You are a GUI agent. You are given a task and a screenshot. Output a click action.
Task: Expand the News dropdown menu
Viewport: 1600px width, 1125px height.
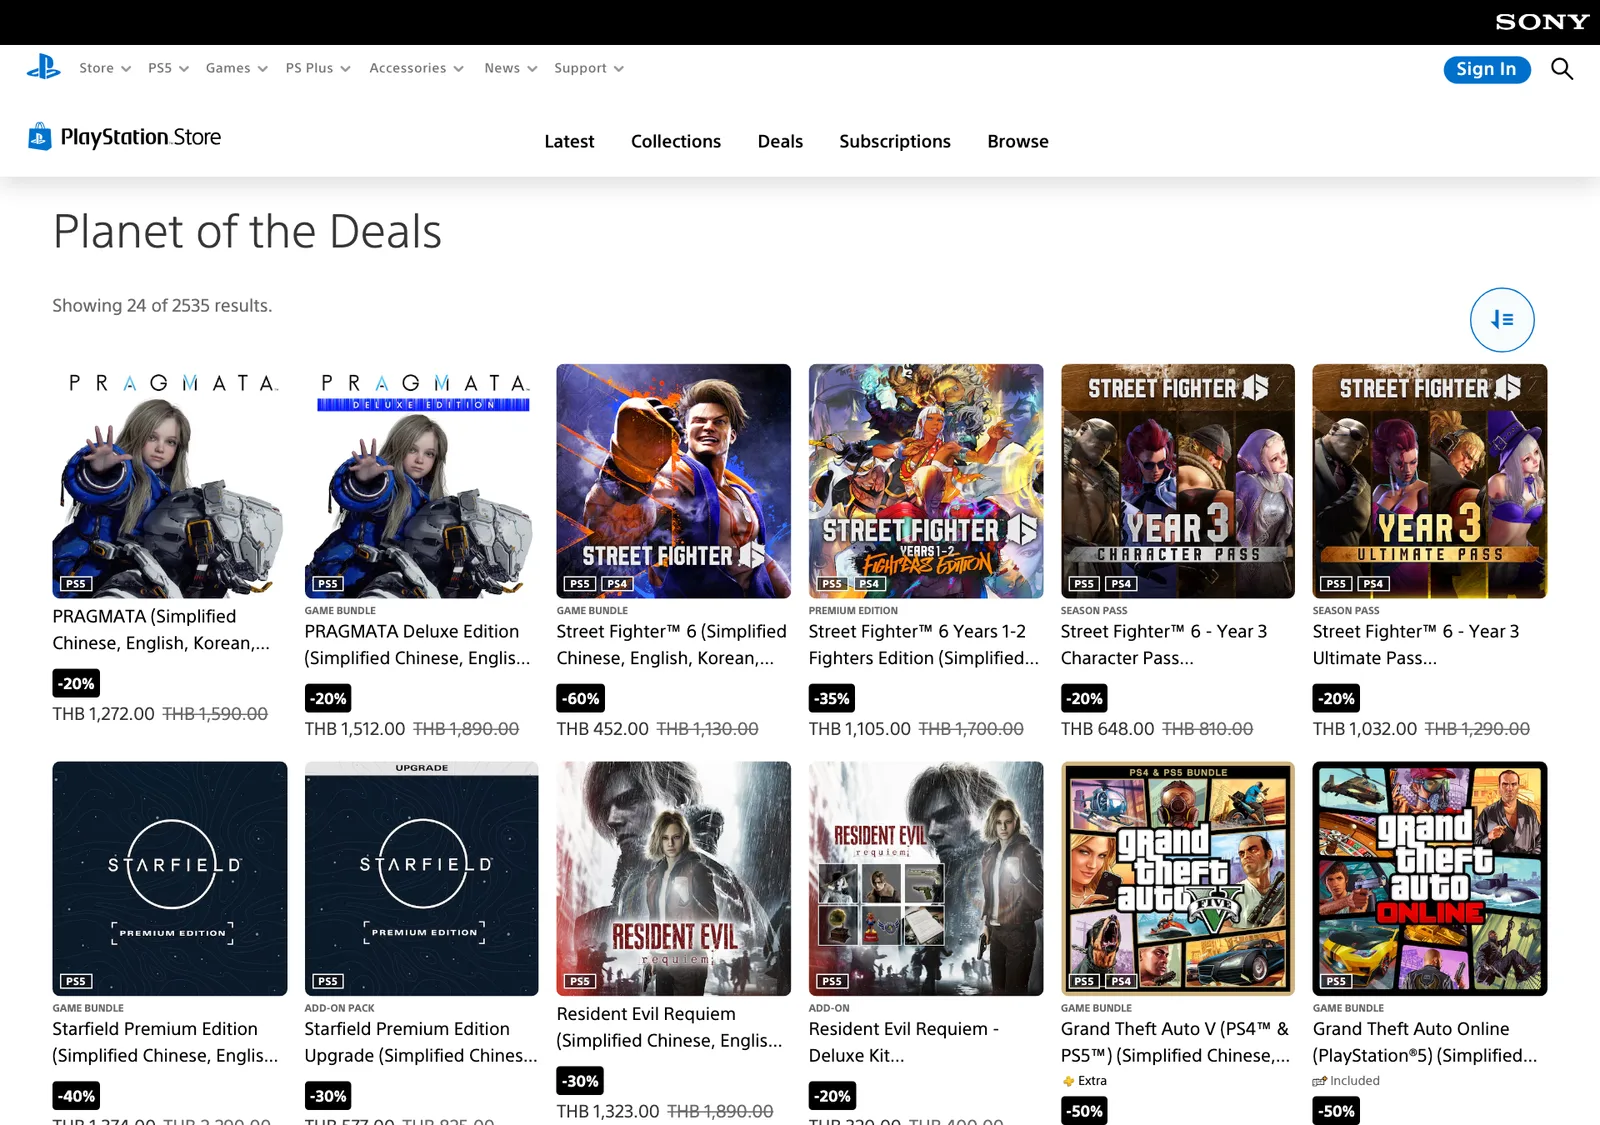(x=510, y=68)
